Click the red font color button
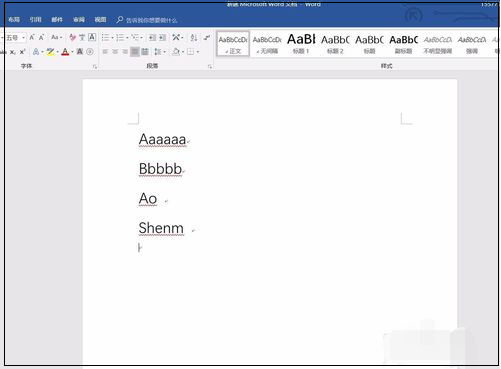 pos(65,52)
